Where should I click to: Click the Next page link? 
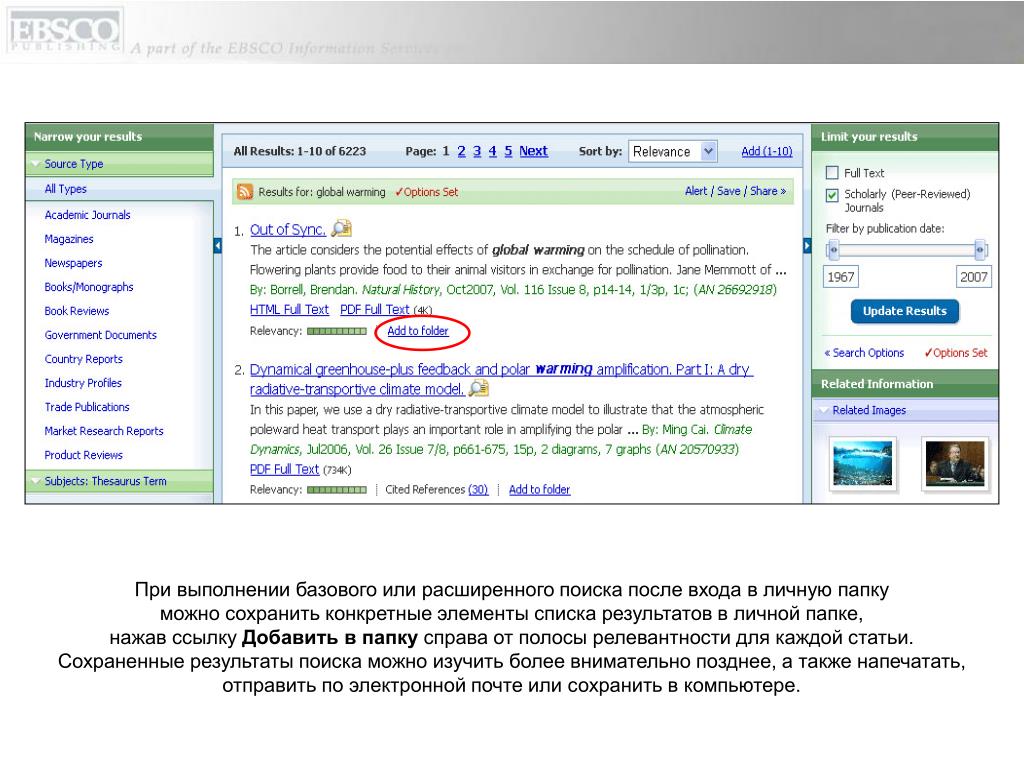point(534,152)
